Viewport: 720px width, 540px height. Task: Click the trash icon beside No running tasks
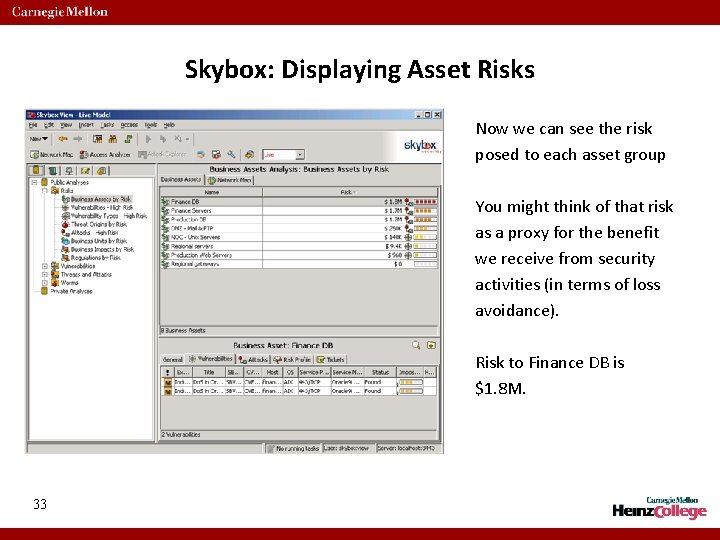[x=271, y=449]
